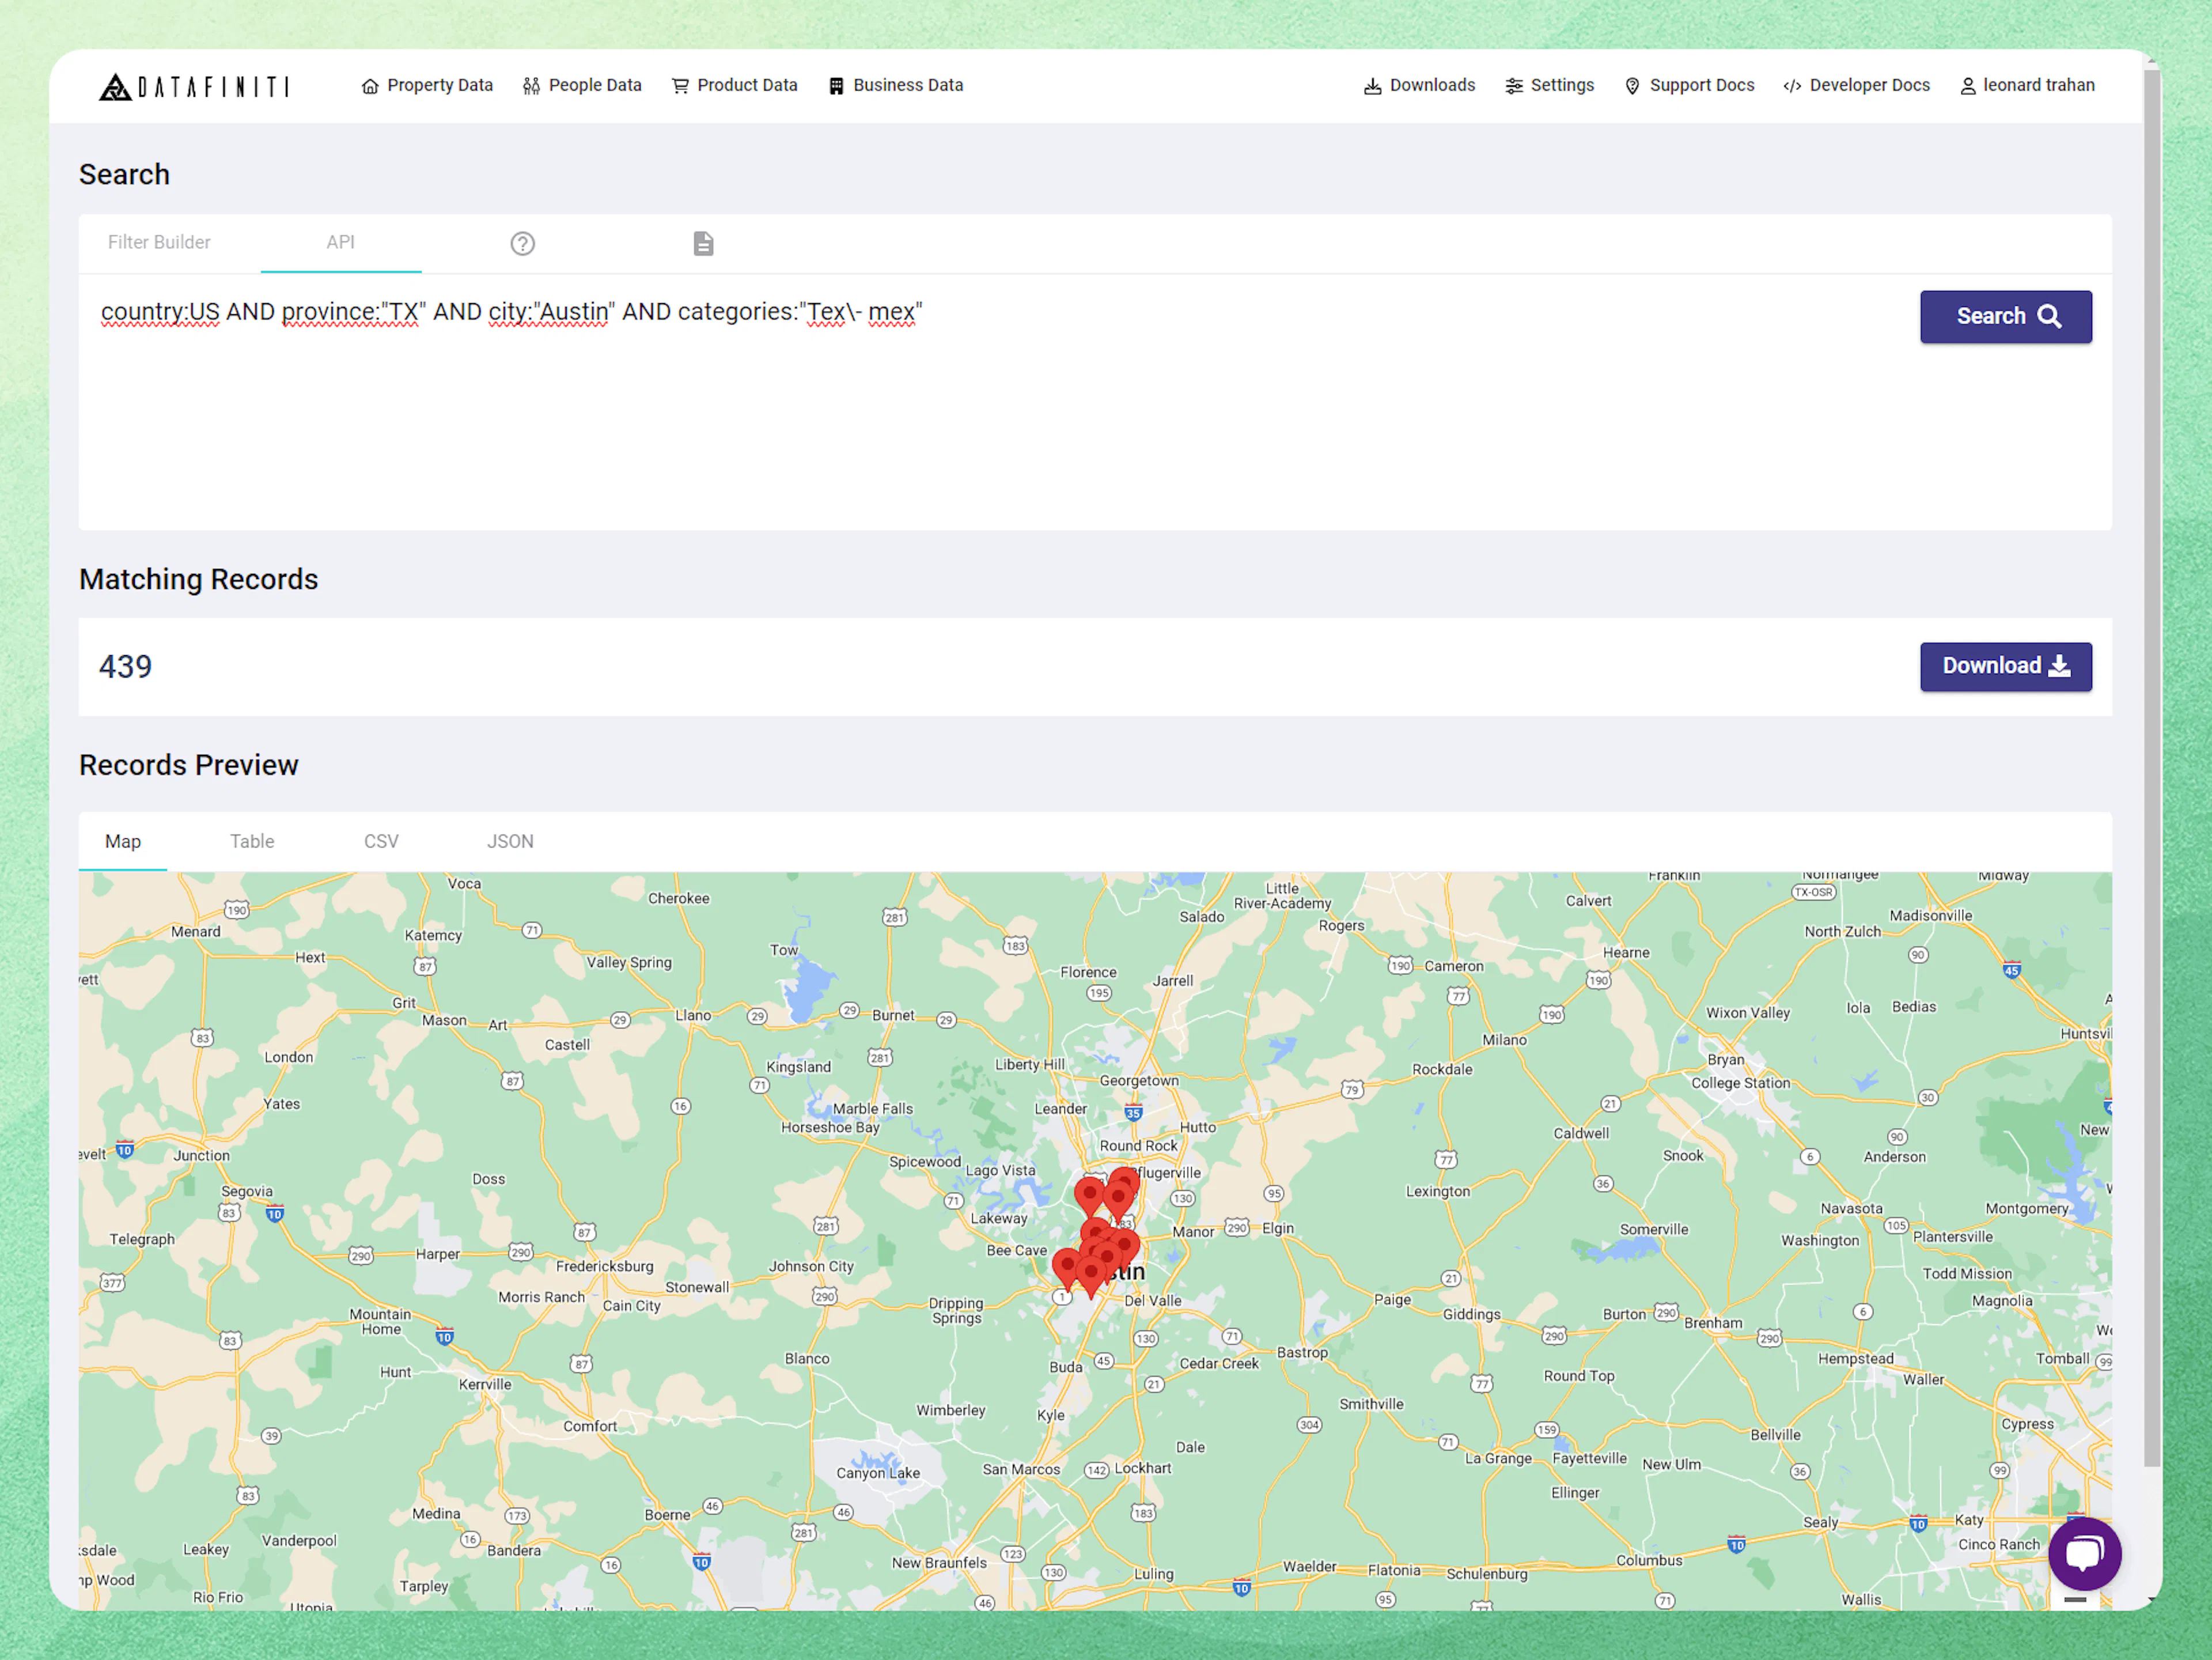Viewport: 2212px width, 1660px height.
Task: Click the Datafiniti logo
Action: (196, 86)
